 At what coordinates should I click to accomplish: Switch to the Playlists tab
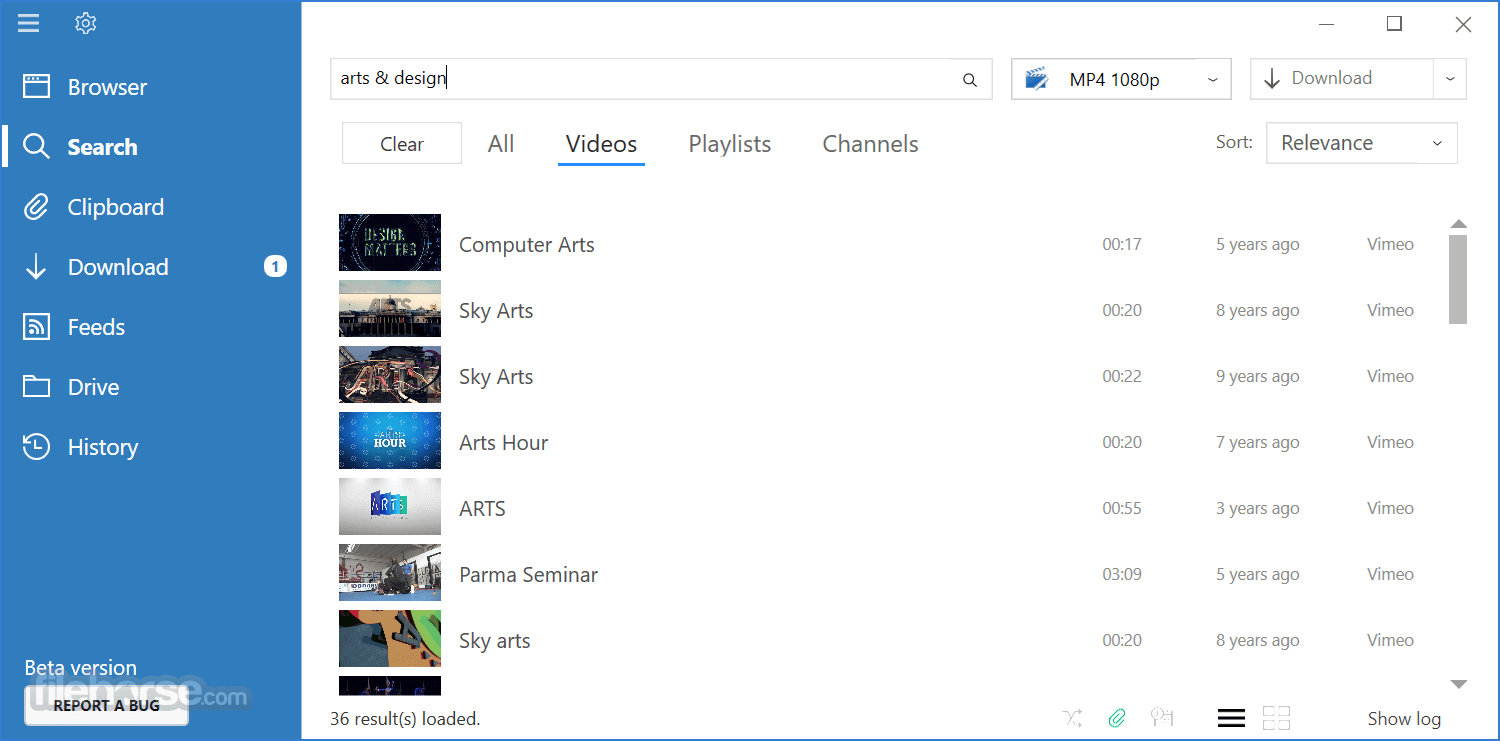pos(730,144)
